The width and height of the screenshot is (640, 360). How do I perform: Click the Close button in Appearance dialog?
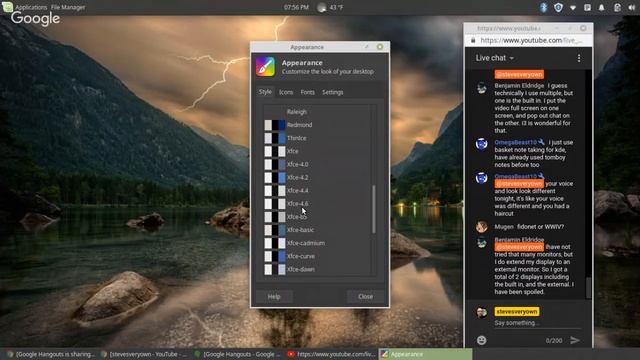365,296
